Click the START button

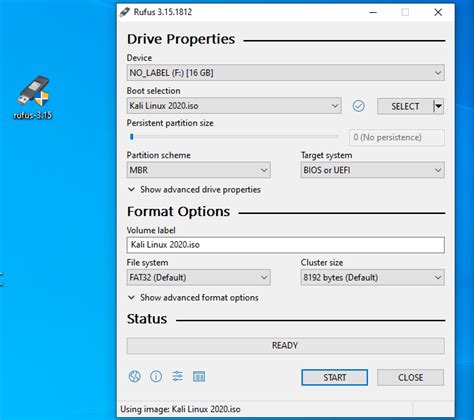(334, 377)
